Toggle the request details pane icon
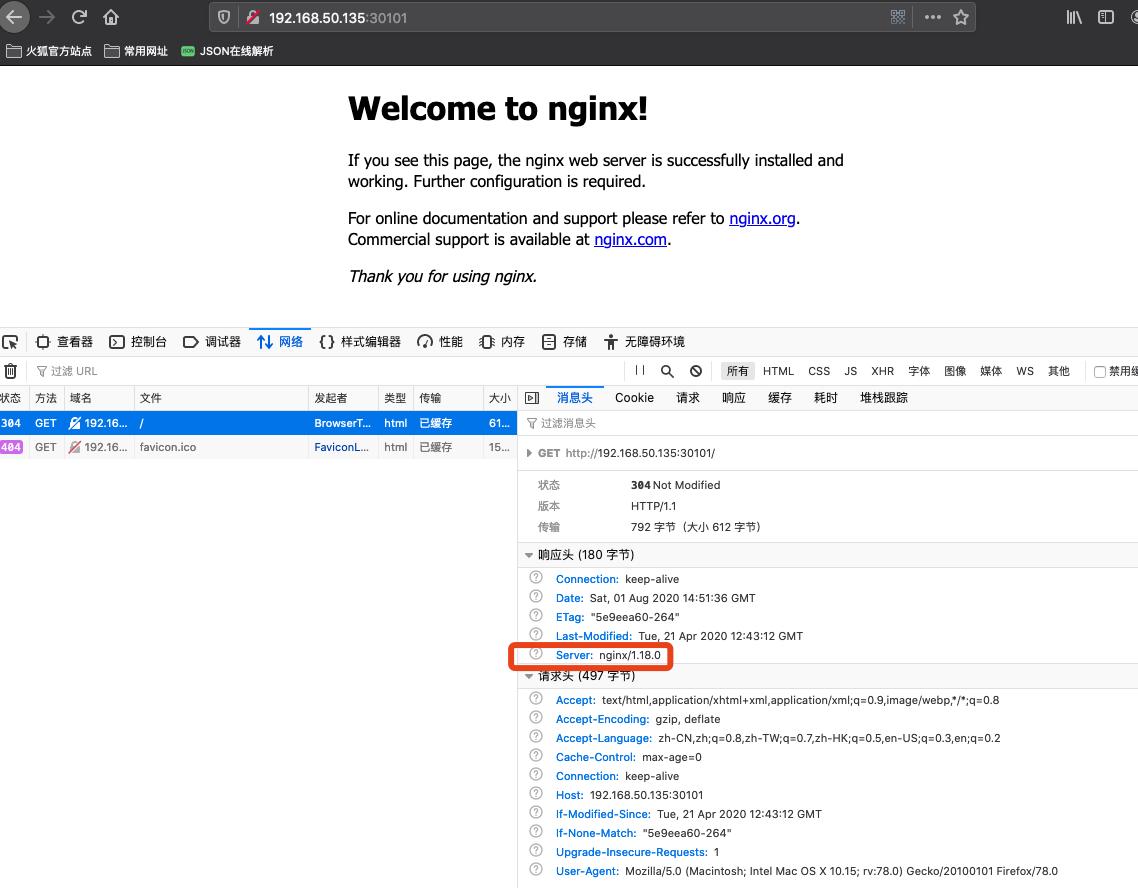 click(532, 398)
